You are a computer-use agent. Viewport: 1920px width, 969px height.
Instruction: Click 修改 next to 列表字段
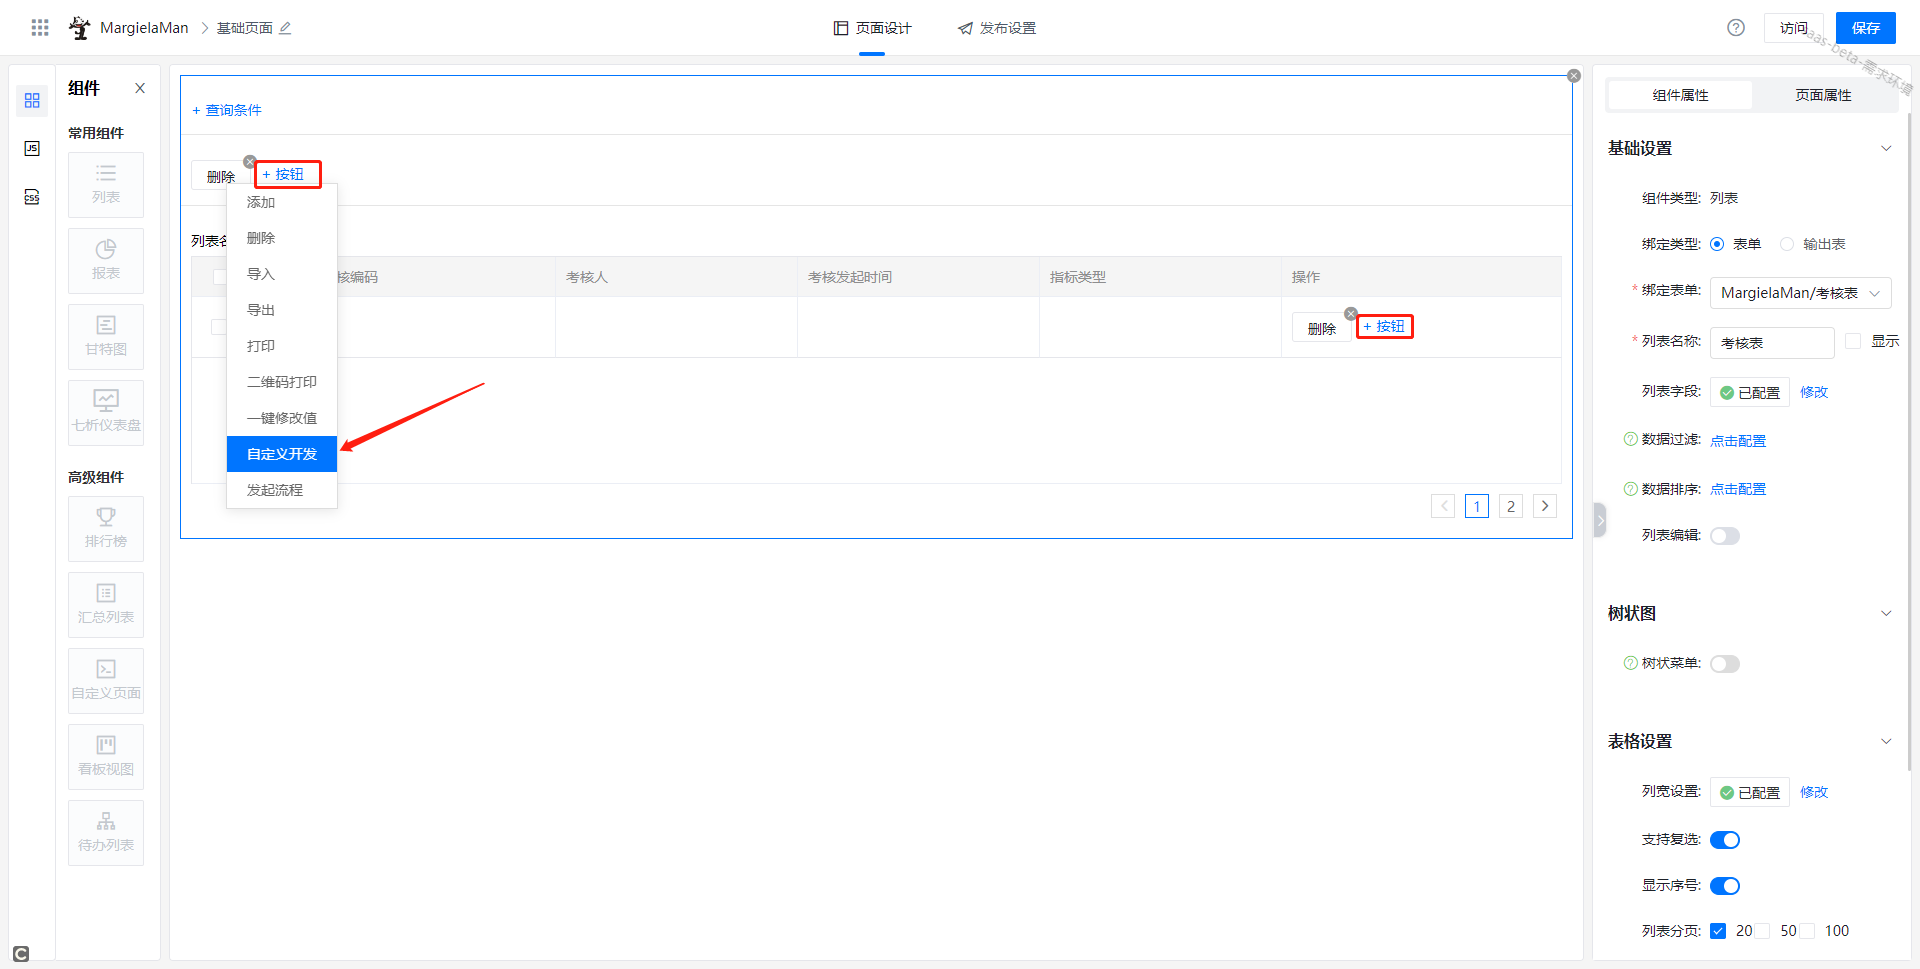[x=1814, y=392]
